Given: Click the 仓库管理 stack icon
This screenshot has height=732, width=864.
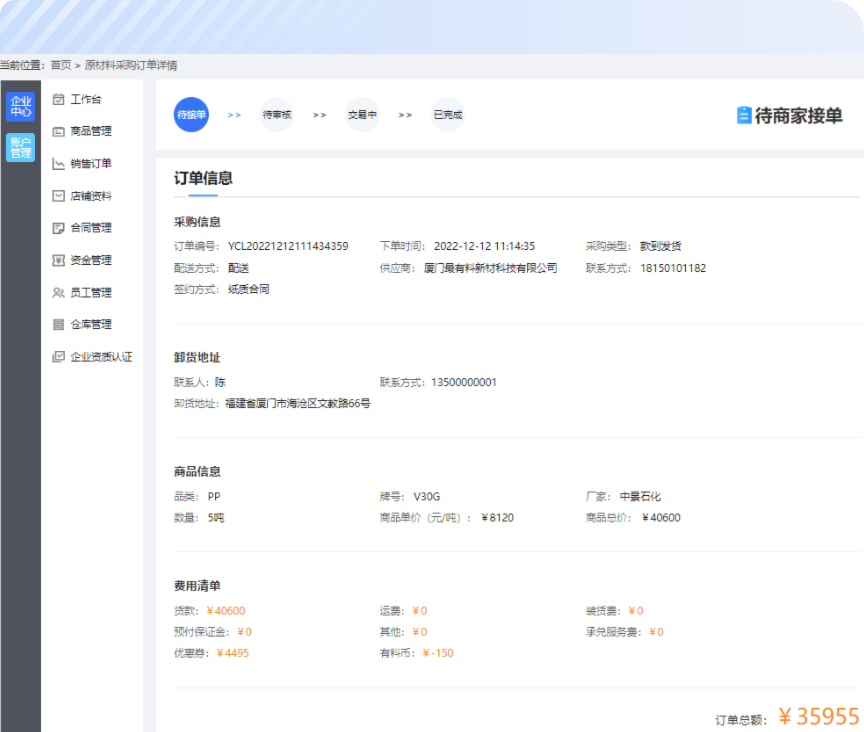Looking at the screenshot, I should click(x=58, y=325).
